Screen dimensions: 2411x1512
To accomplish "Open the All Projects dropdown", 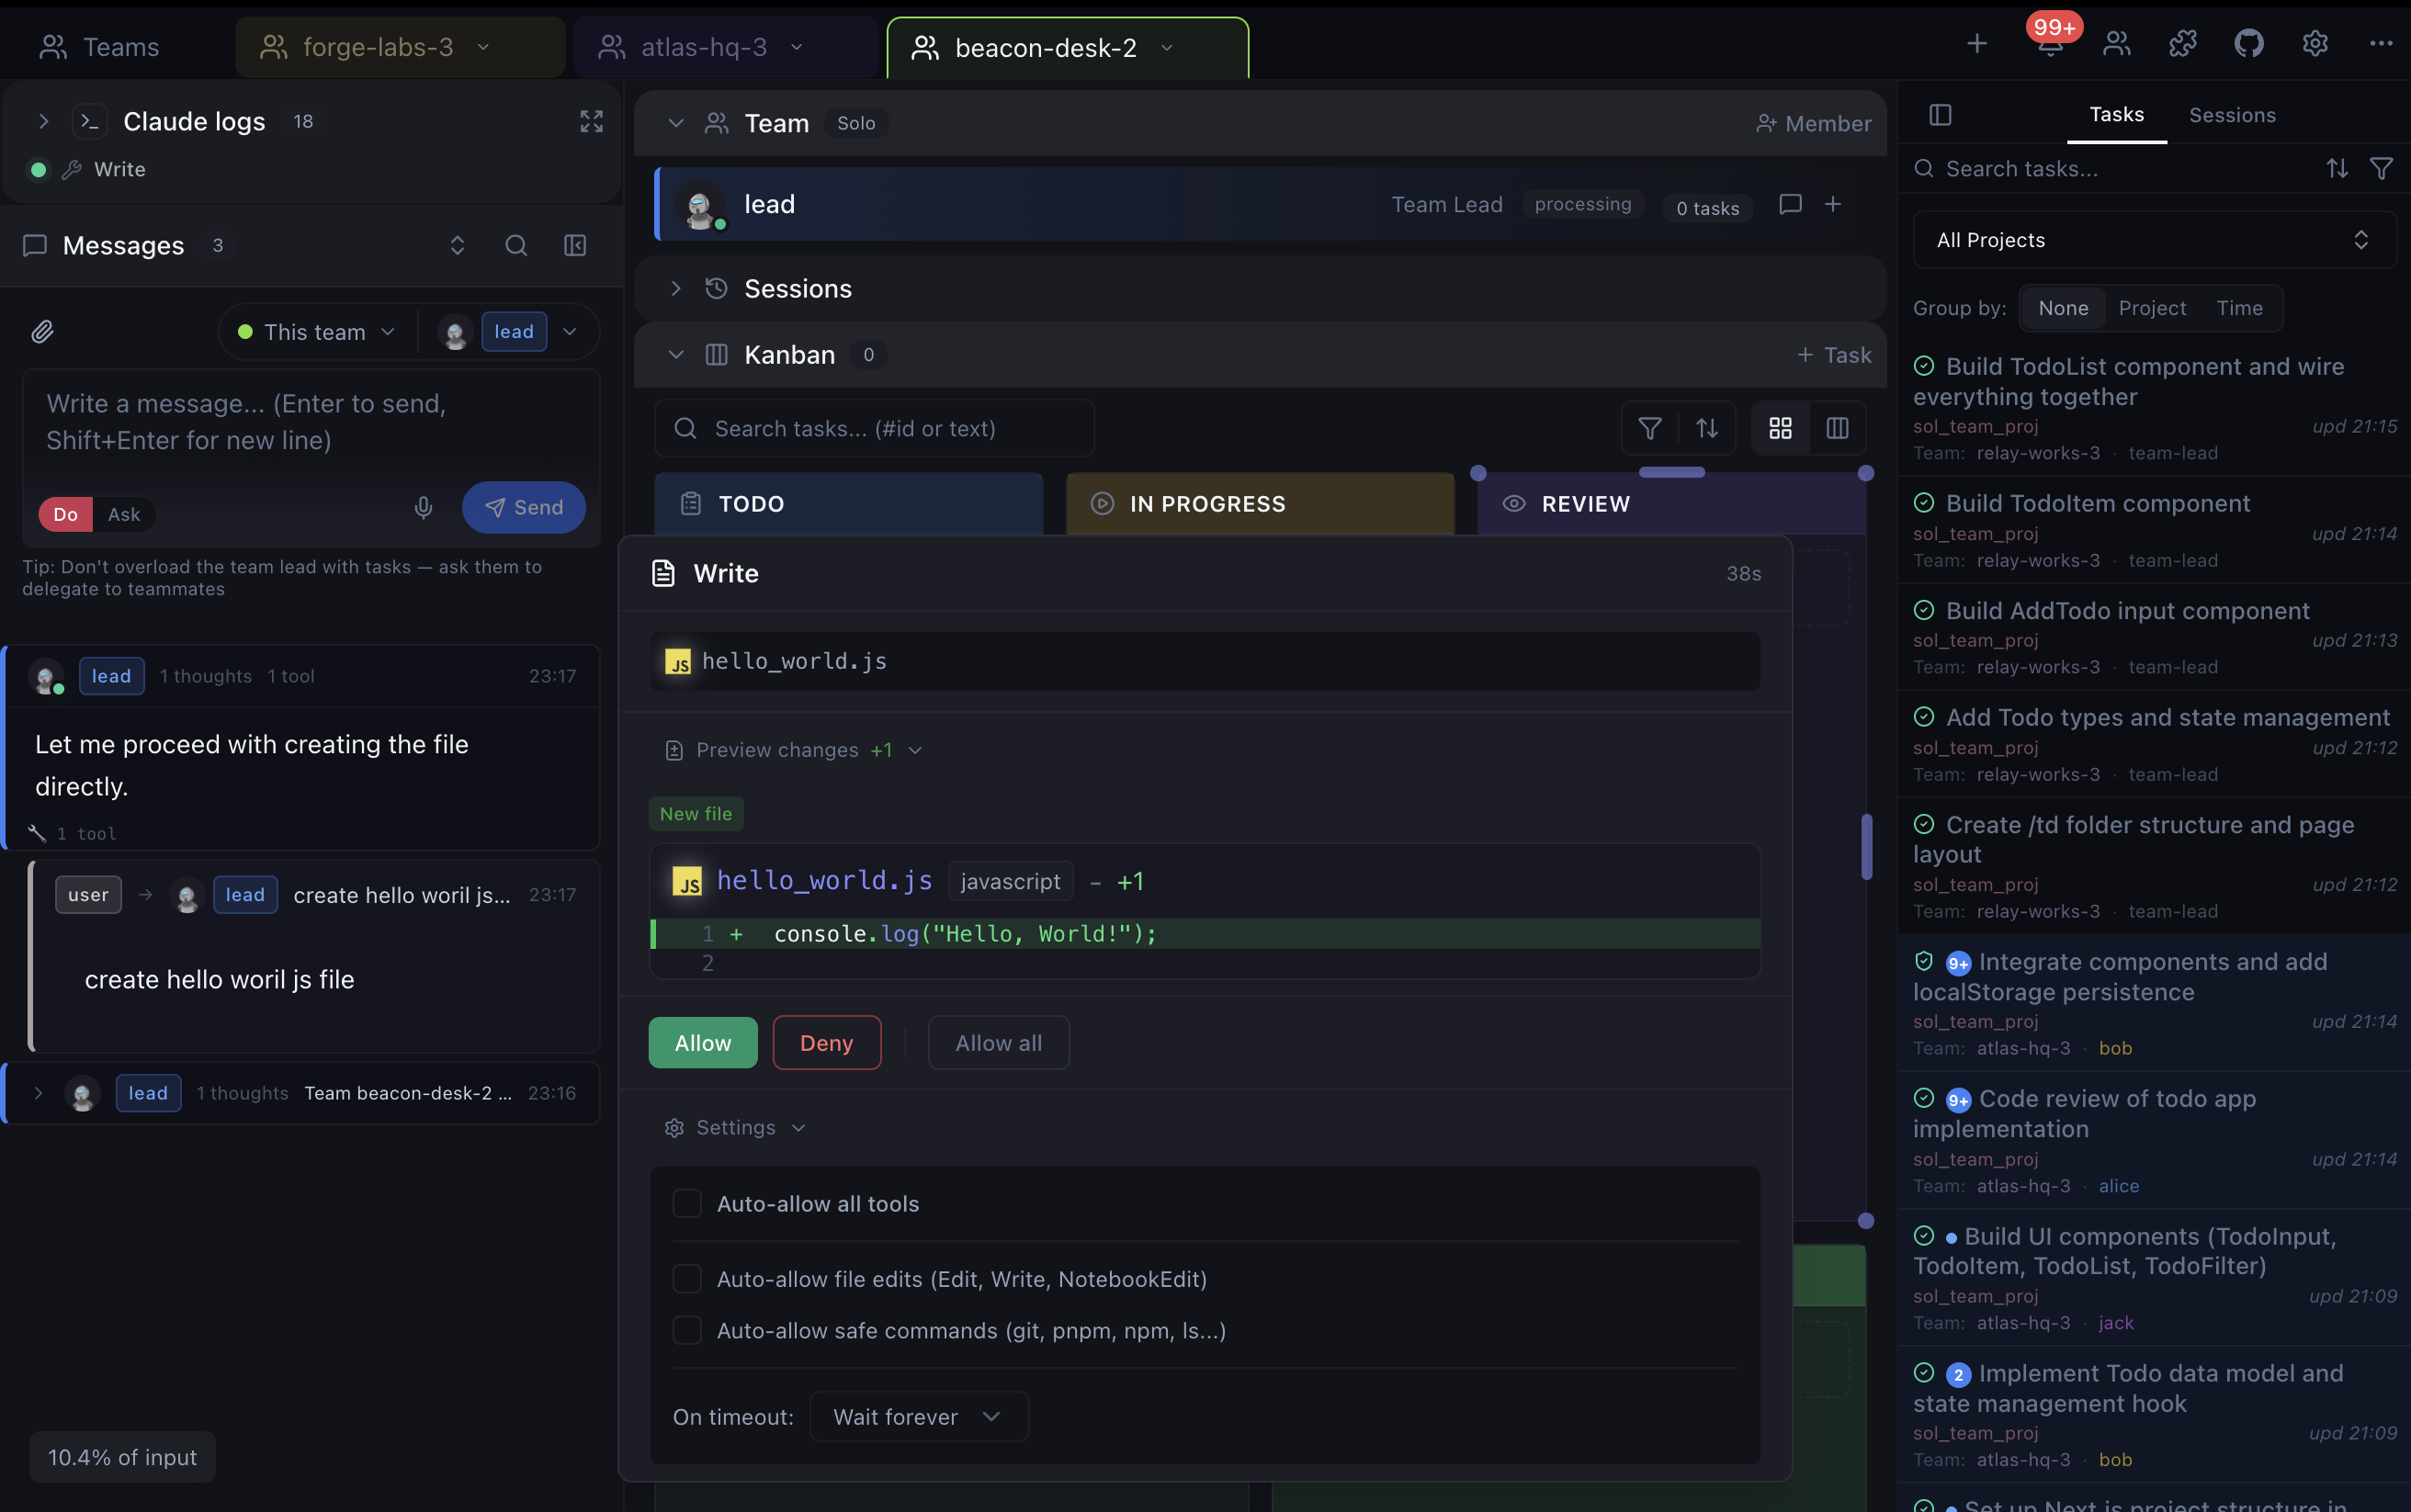I will [2153, 240].
